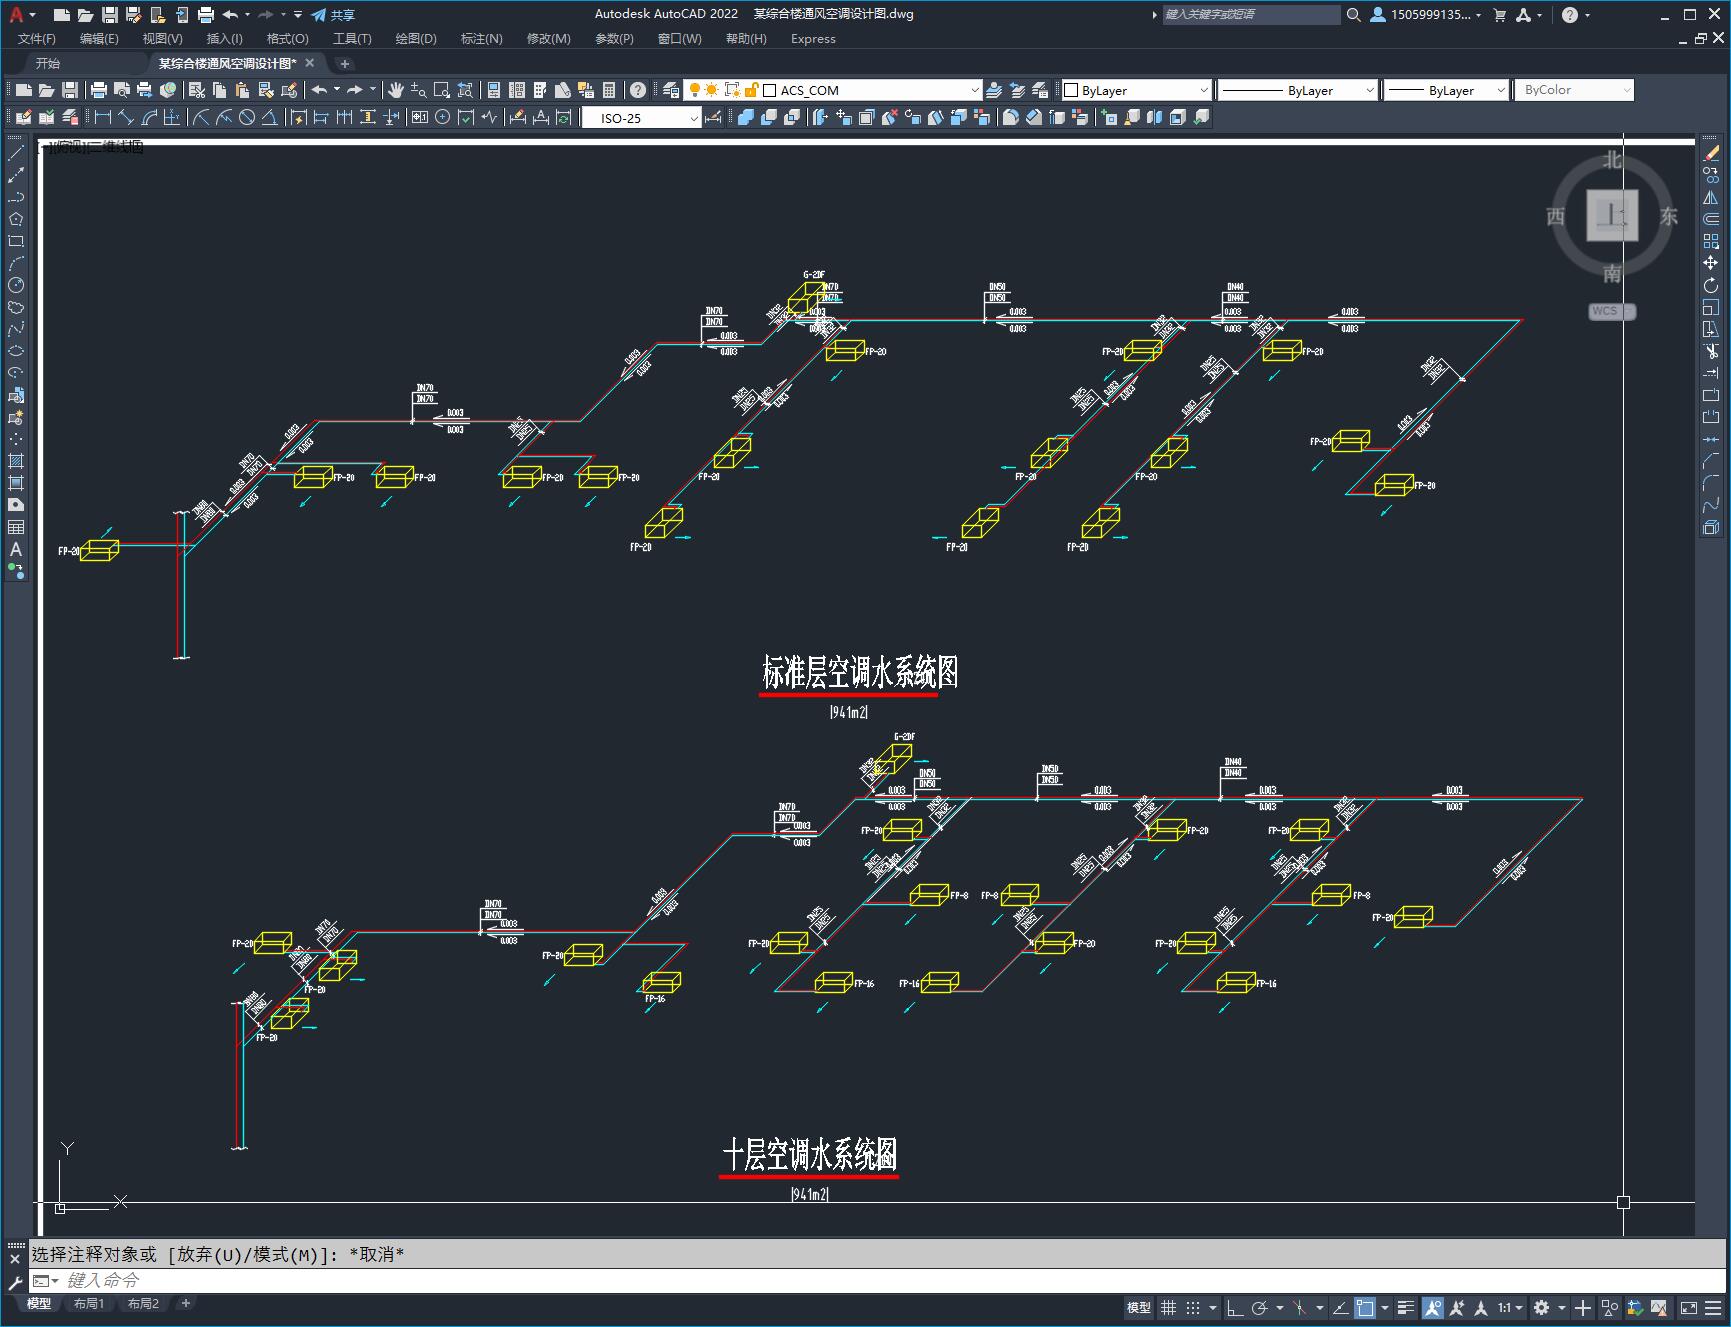Switch to the 布局1 layout tab
This screenshot has width=1731, height=1327.
coord(88,1303)
